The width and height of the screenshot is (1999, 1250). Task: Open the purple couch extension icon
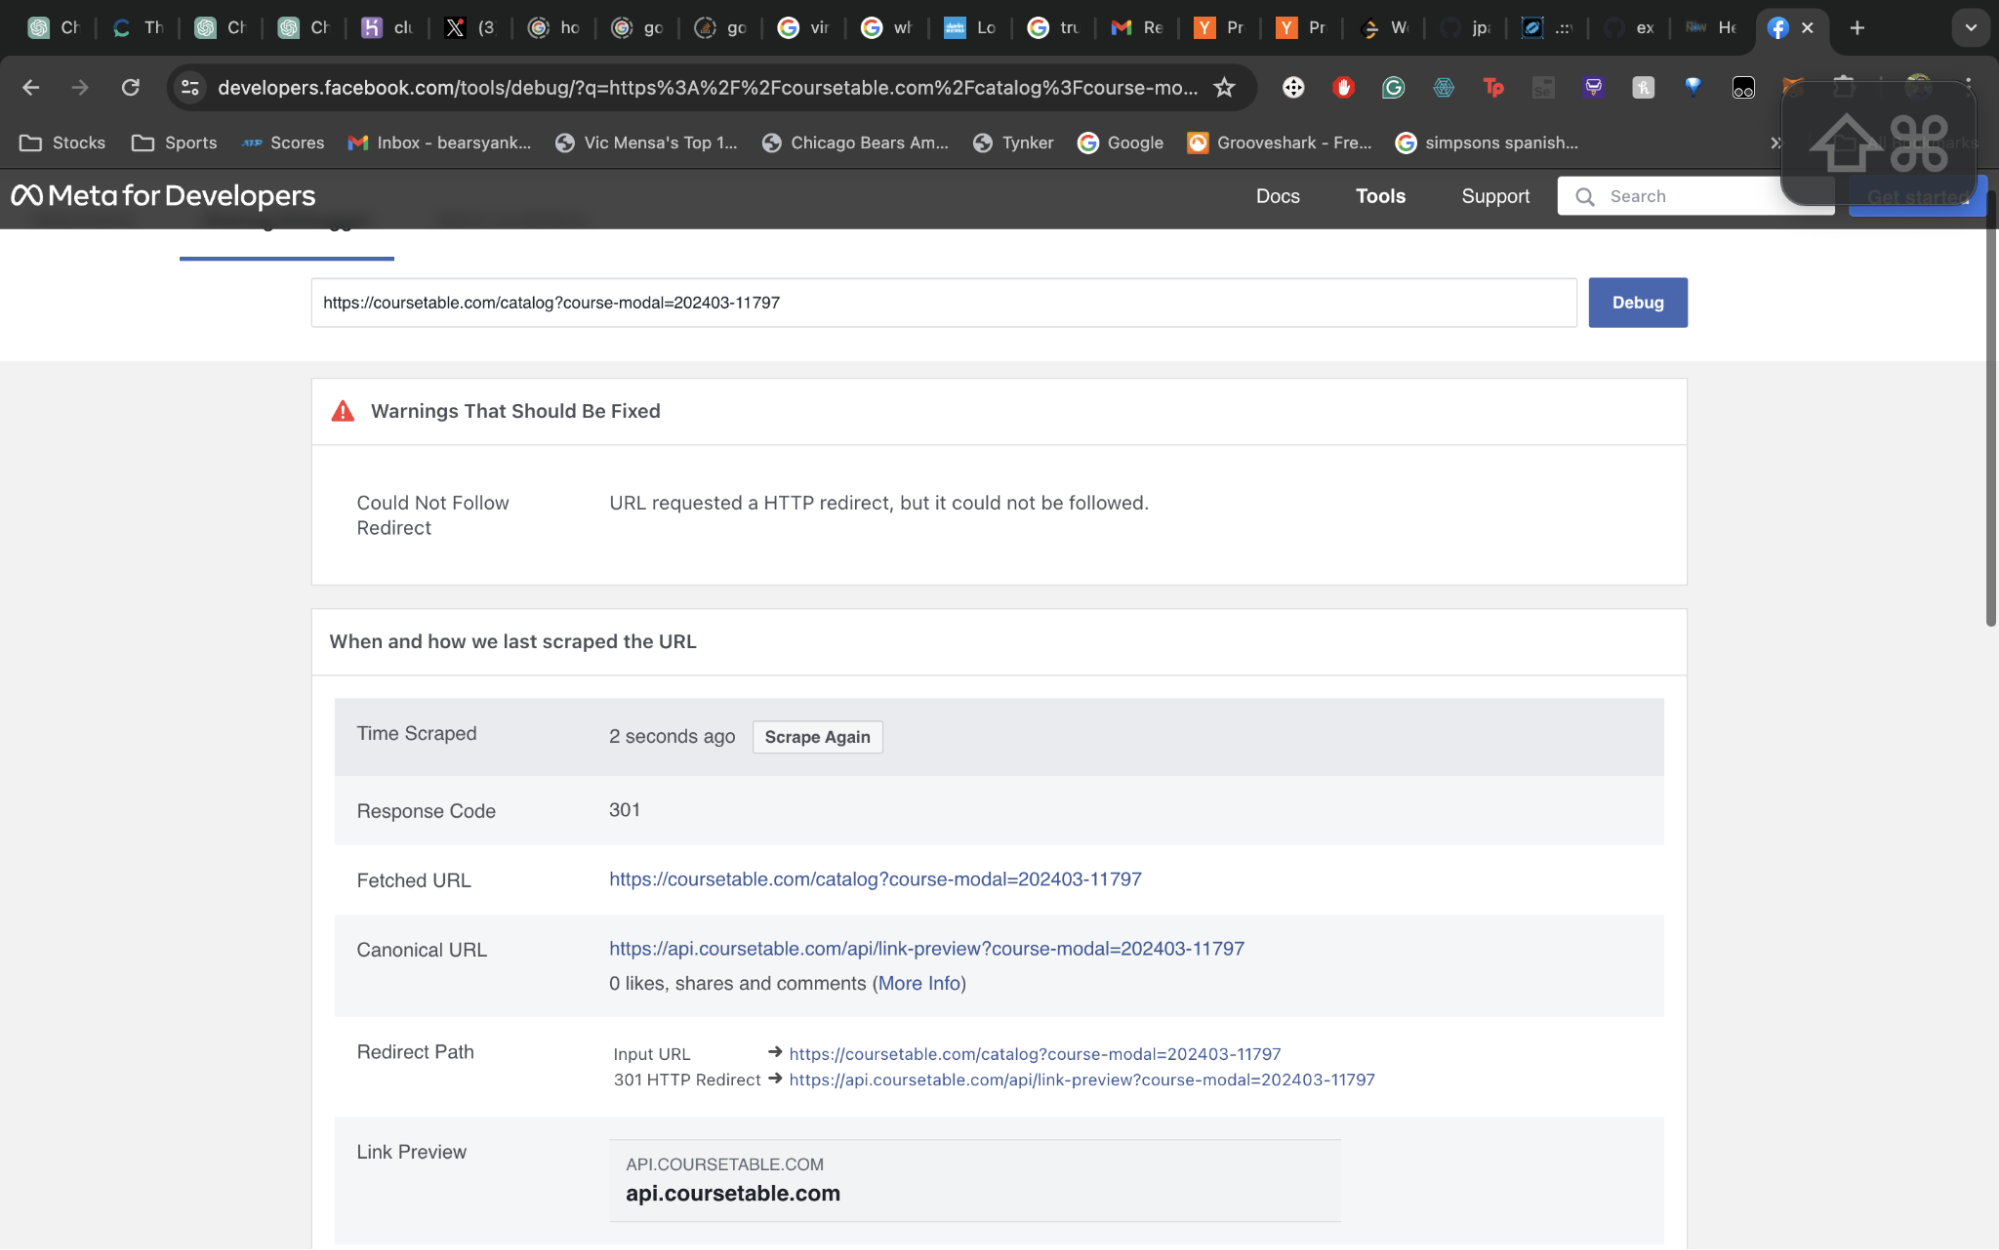pyautogui.click(x=1593, y=88)
